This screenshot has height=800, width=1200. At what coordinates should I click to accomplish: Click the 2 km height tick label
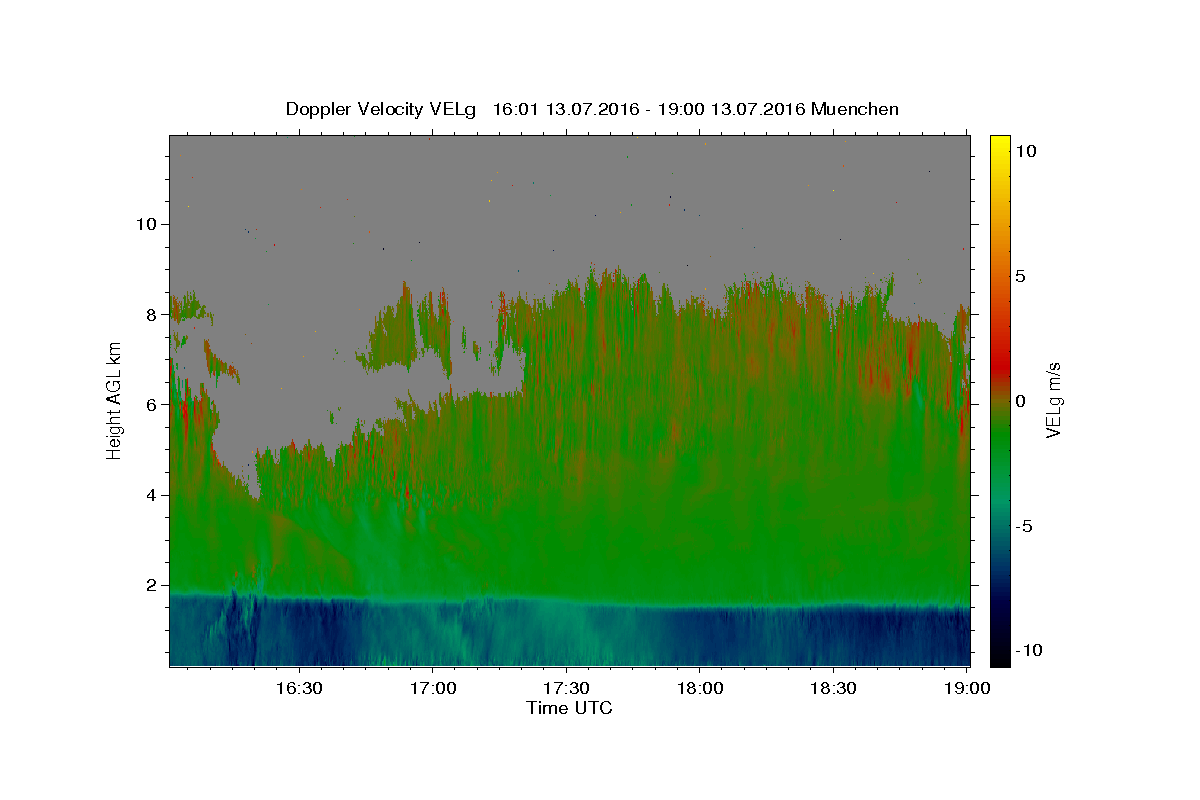[152, 585]
